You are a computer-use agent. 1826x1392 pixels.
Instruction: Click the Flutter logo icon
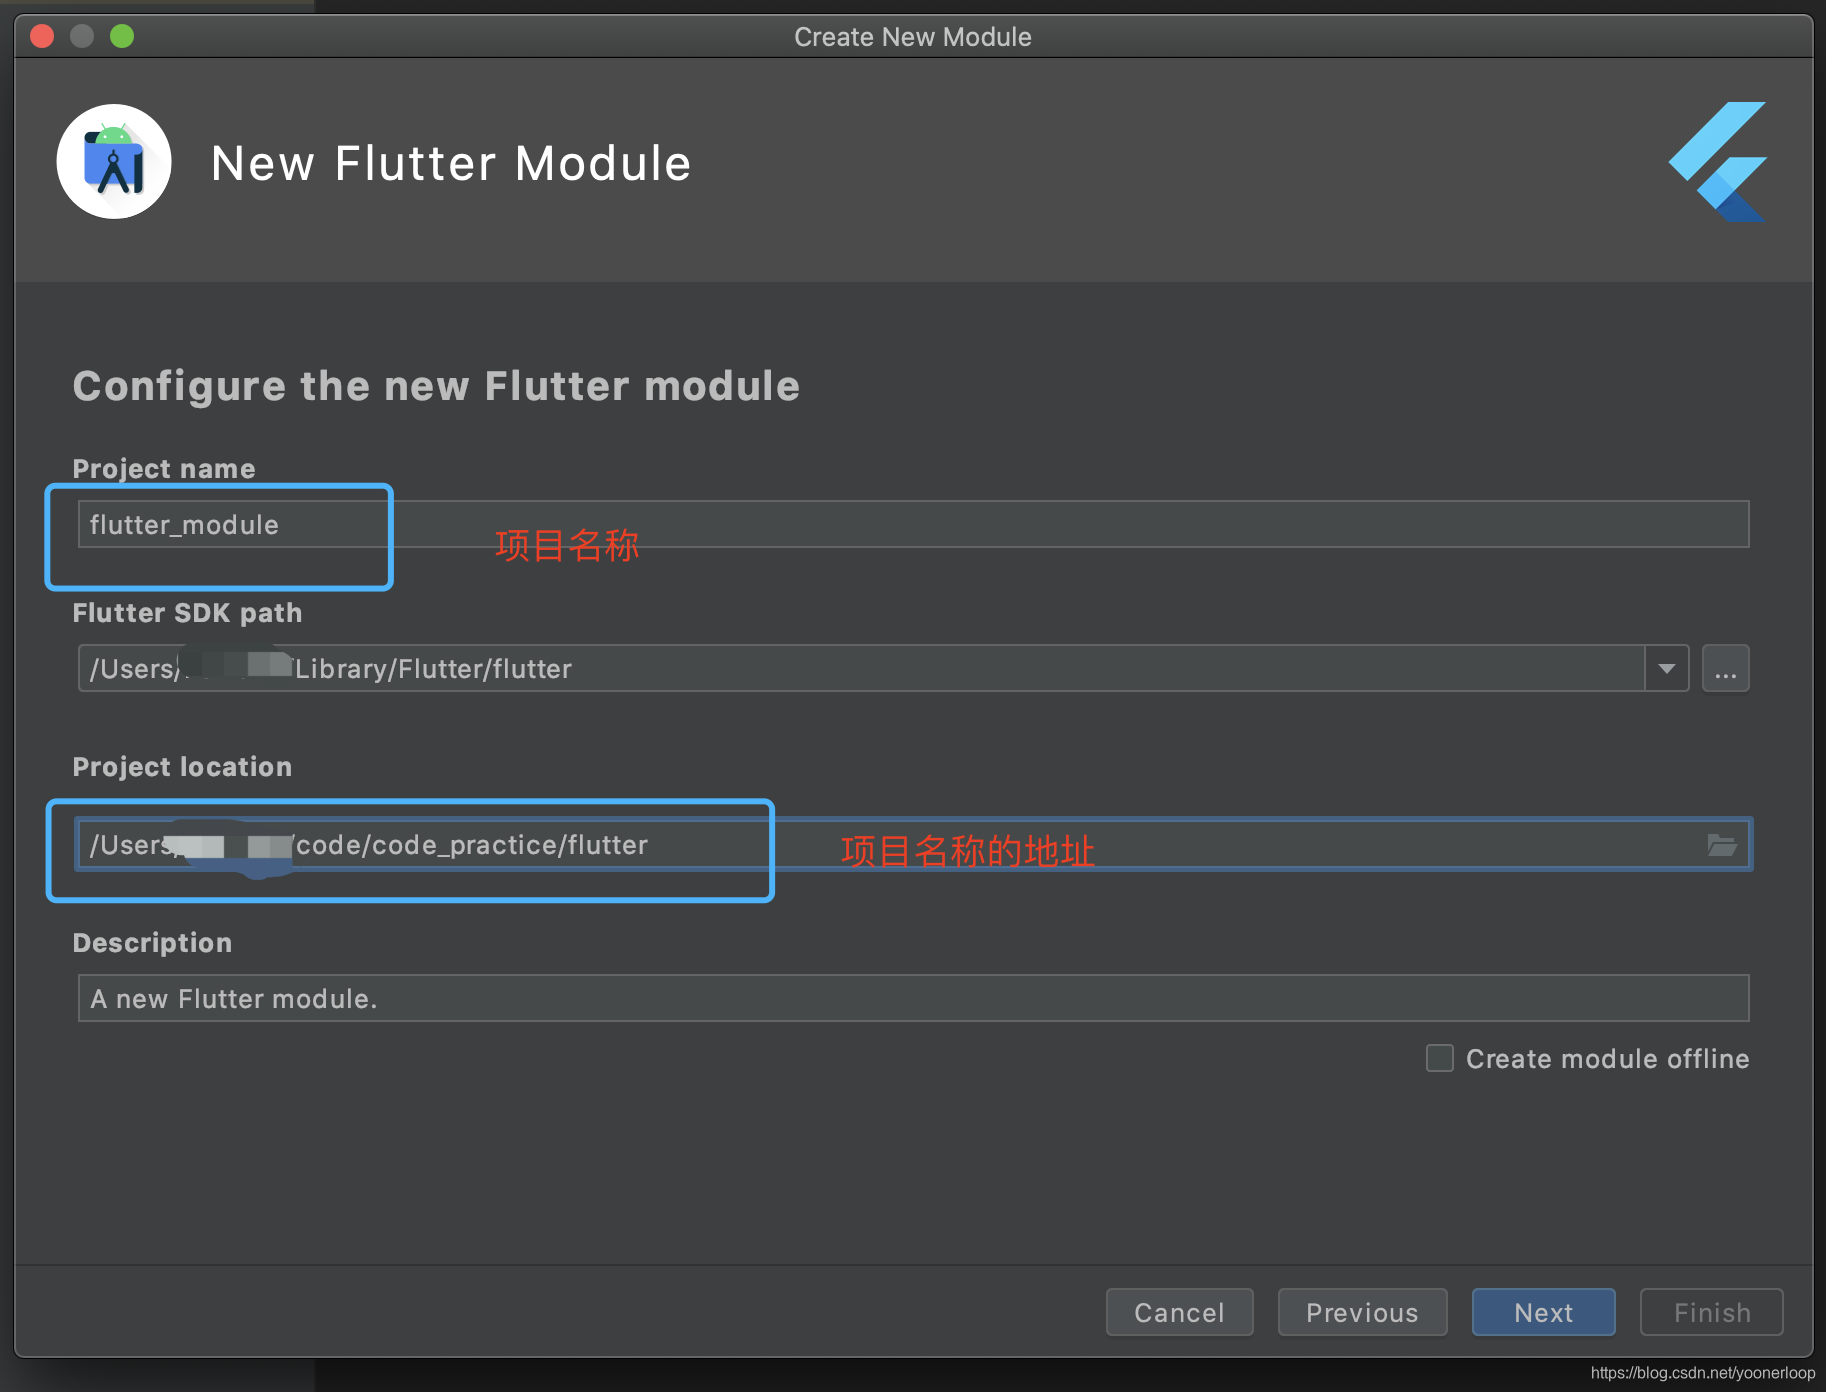(x=1718, y=162)
